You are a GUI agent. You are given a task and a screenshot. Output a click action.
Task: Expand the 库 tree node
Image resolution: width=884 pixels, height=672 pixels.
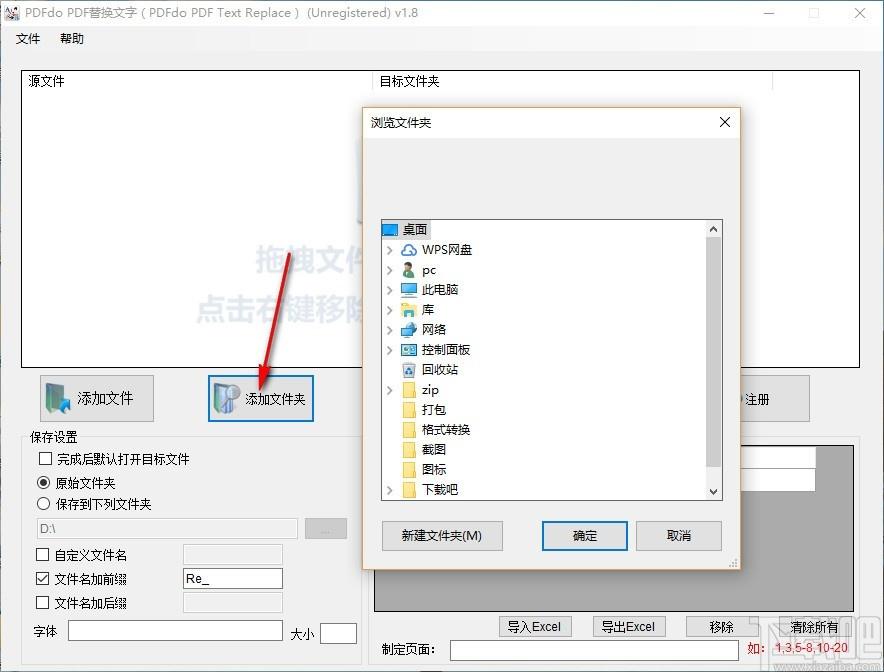point(390,310)
